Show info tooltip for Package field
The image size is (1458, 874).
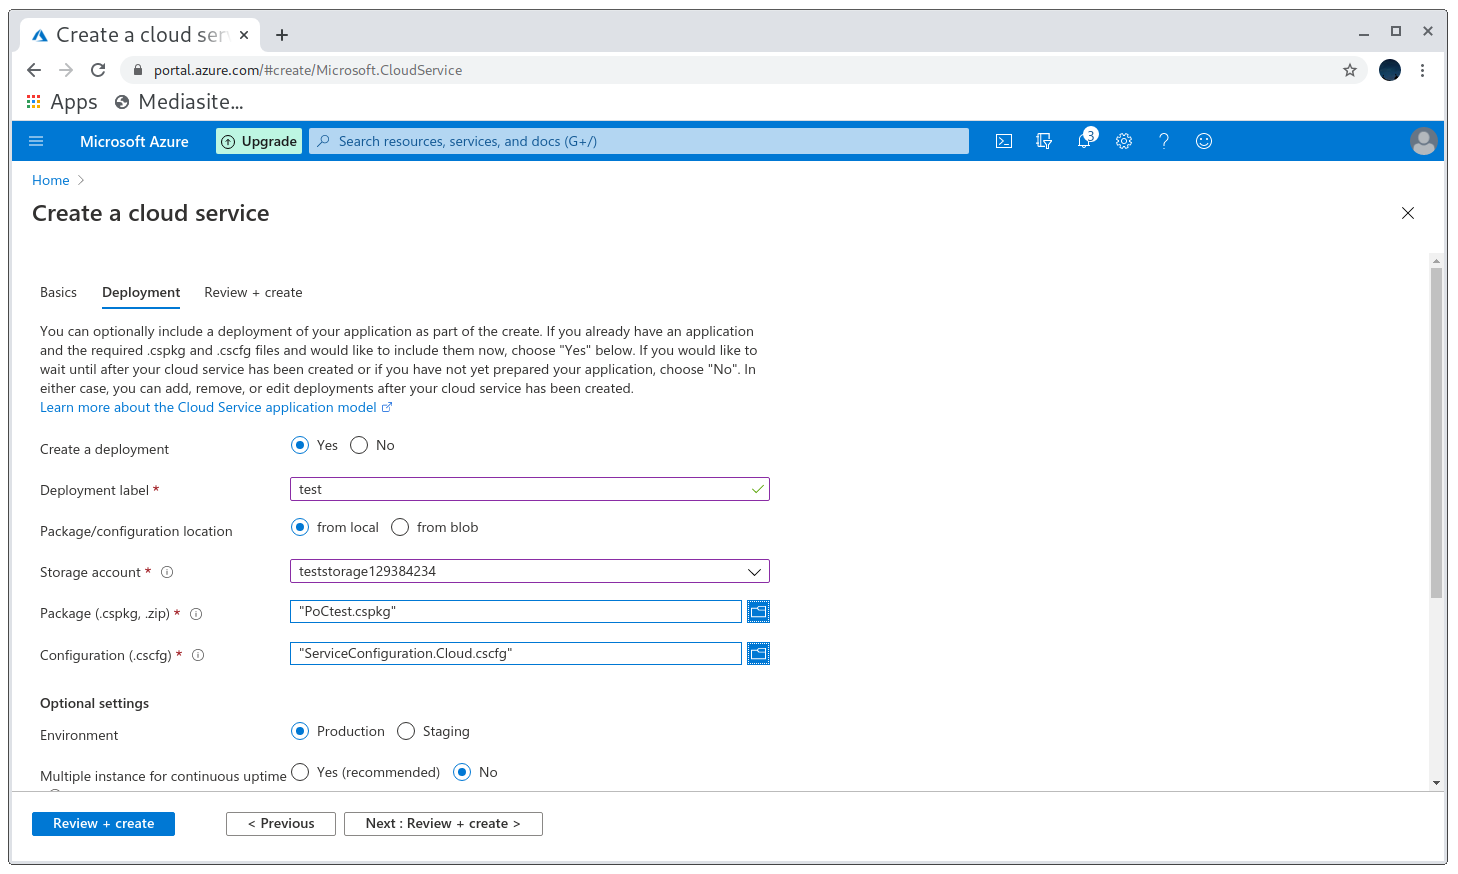[x=196, y=614]
